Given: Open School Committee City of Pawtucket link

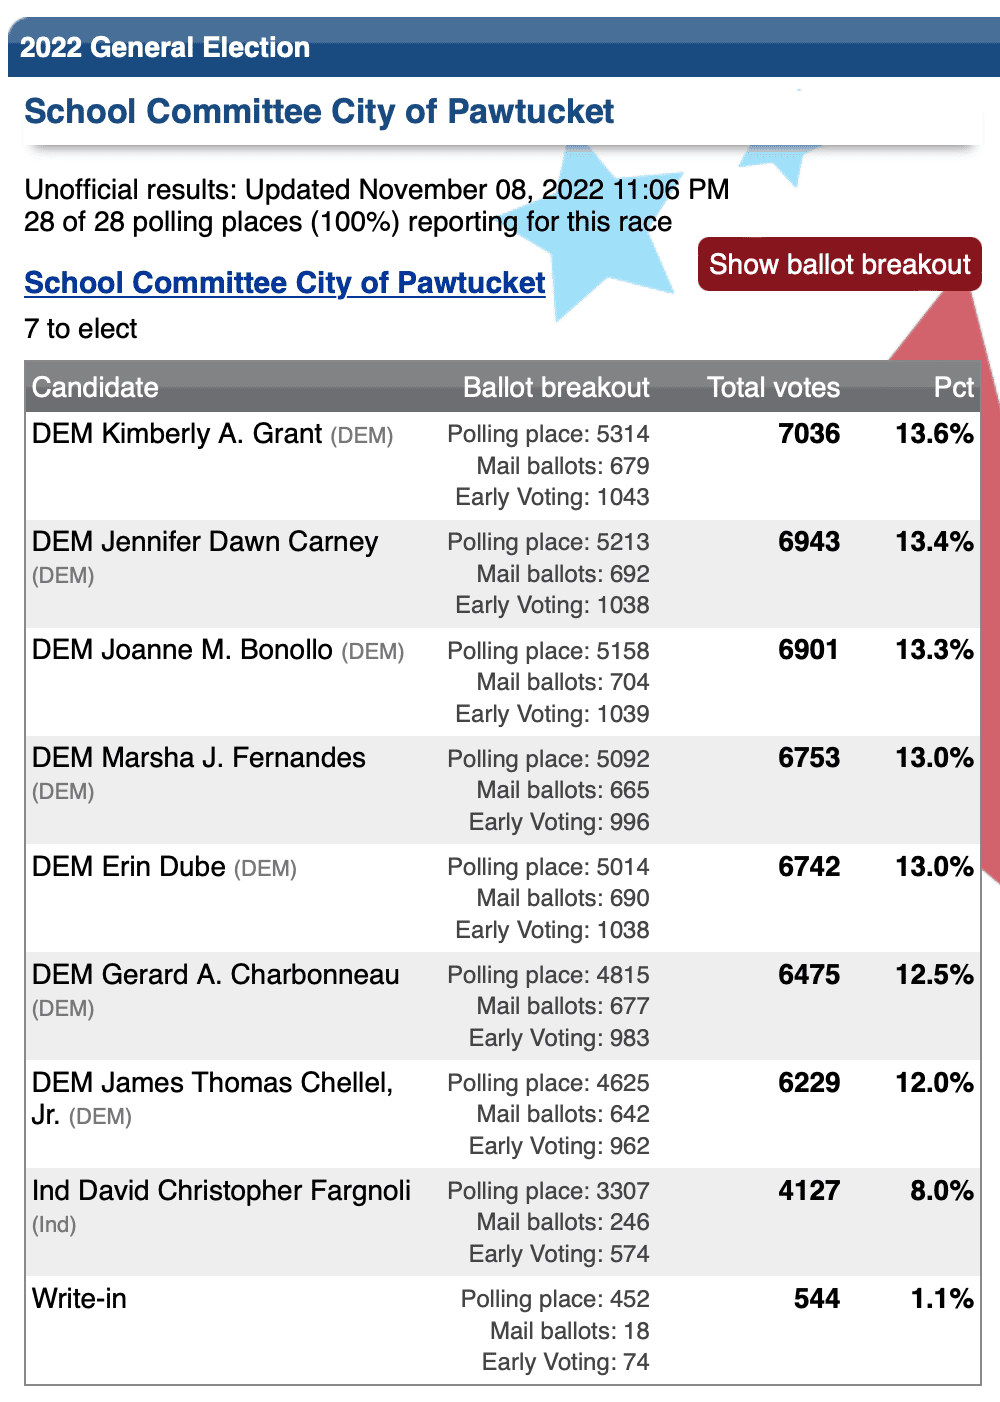Looking at the screenshot, I should 285,283.
